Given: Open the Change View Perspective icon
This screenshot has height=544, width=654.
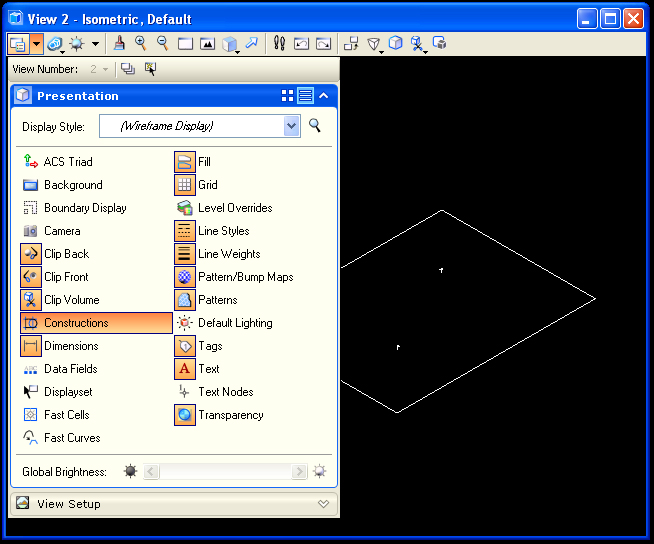Looking at the screenshot, I should point(374,44).
